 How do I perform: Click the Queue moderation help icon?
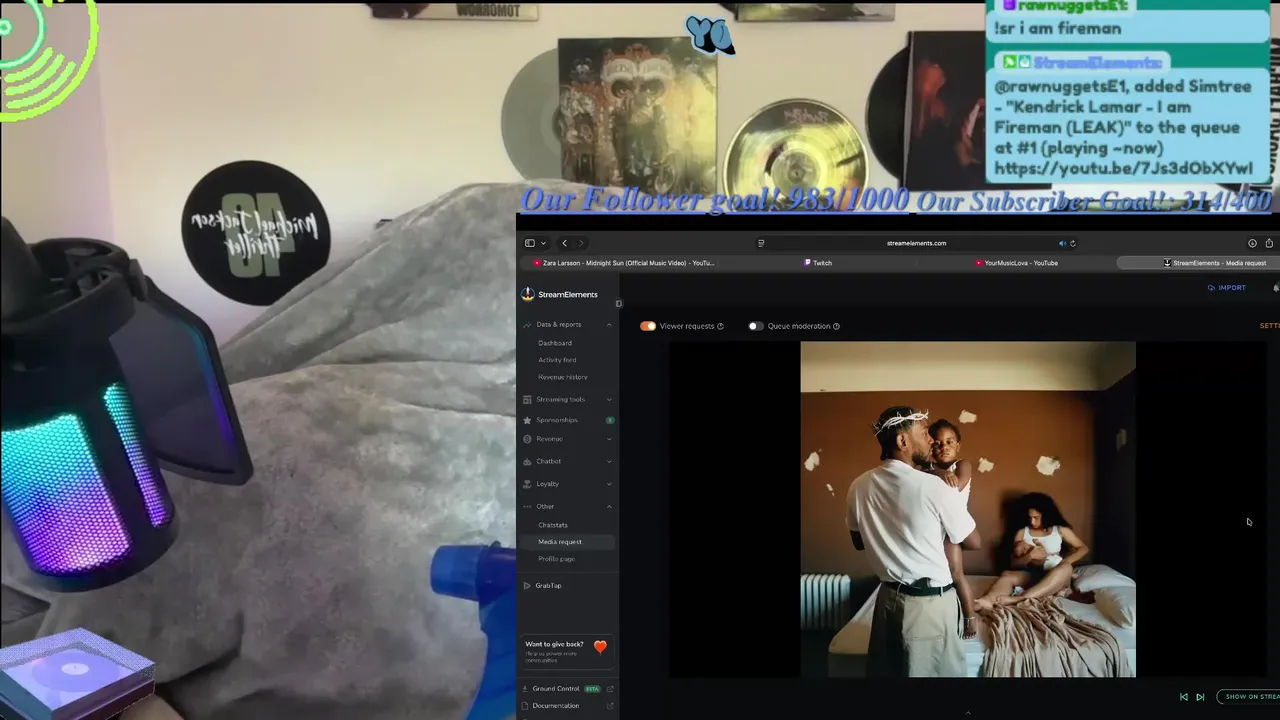coord(836,326)
